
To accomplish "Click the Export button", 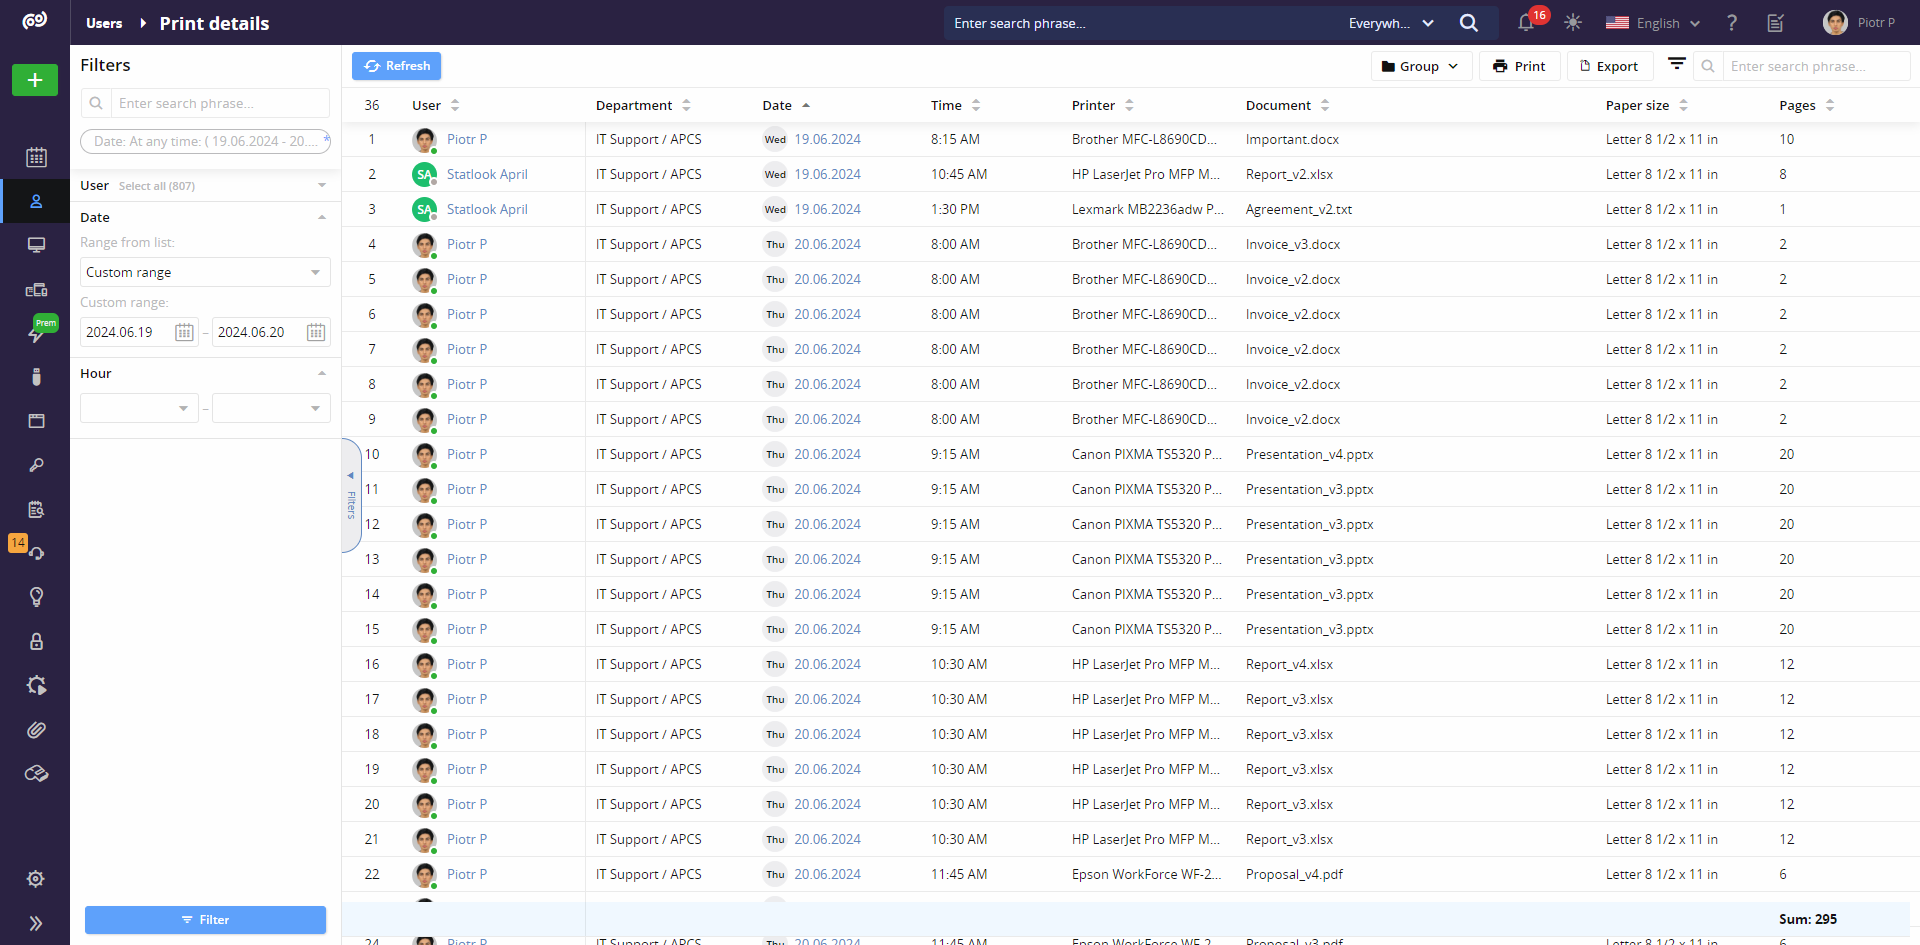I will point(1608,66).
